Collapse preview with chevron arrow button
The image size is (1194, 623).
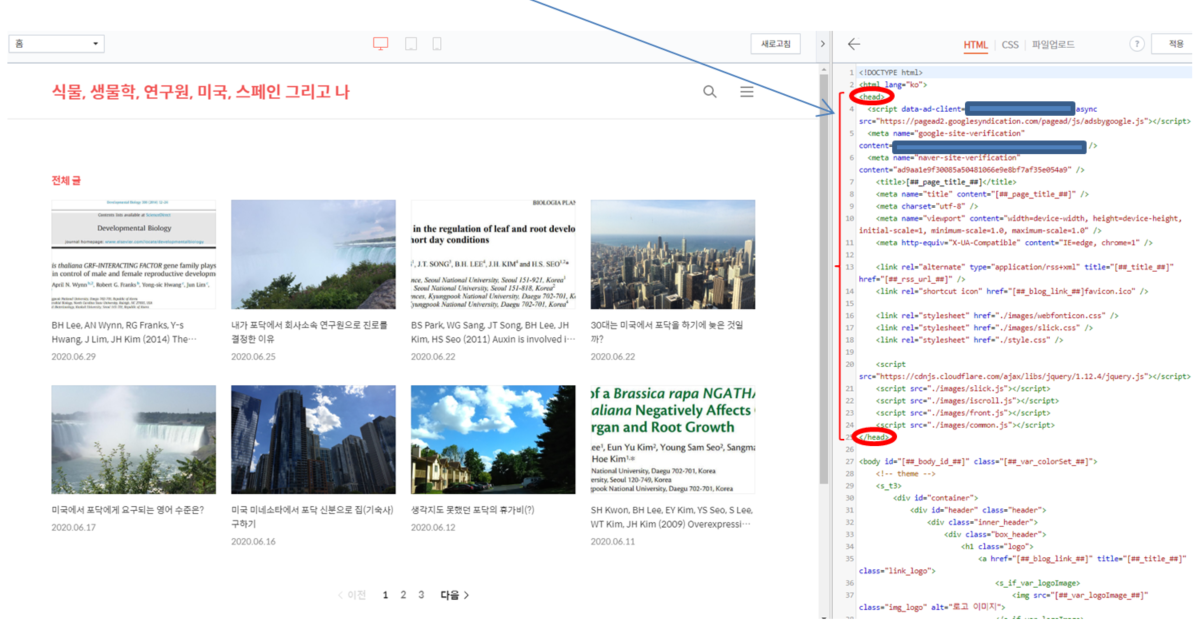(x=822, y=44)
